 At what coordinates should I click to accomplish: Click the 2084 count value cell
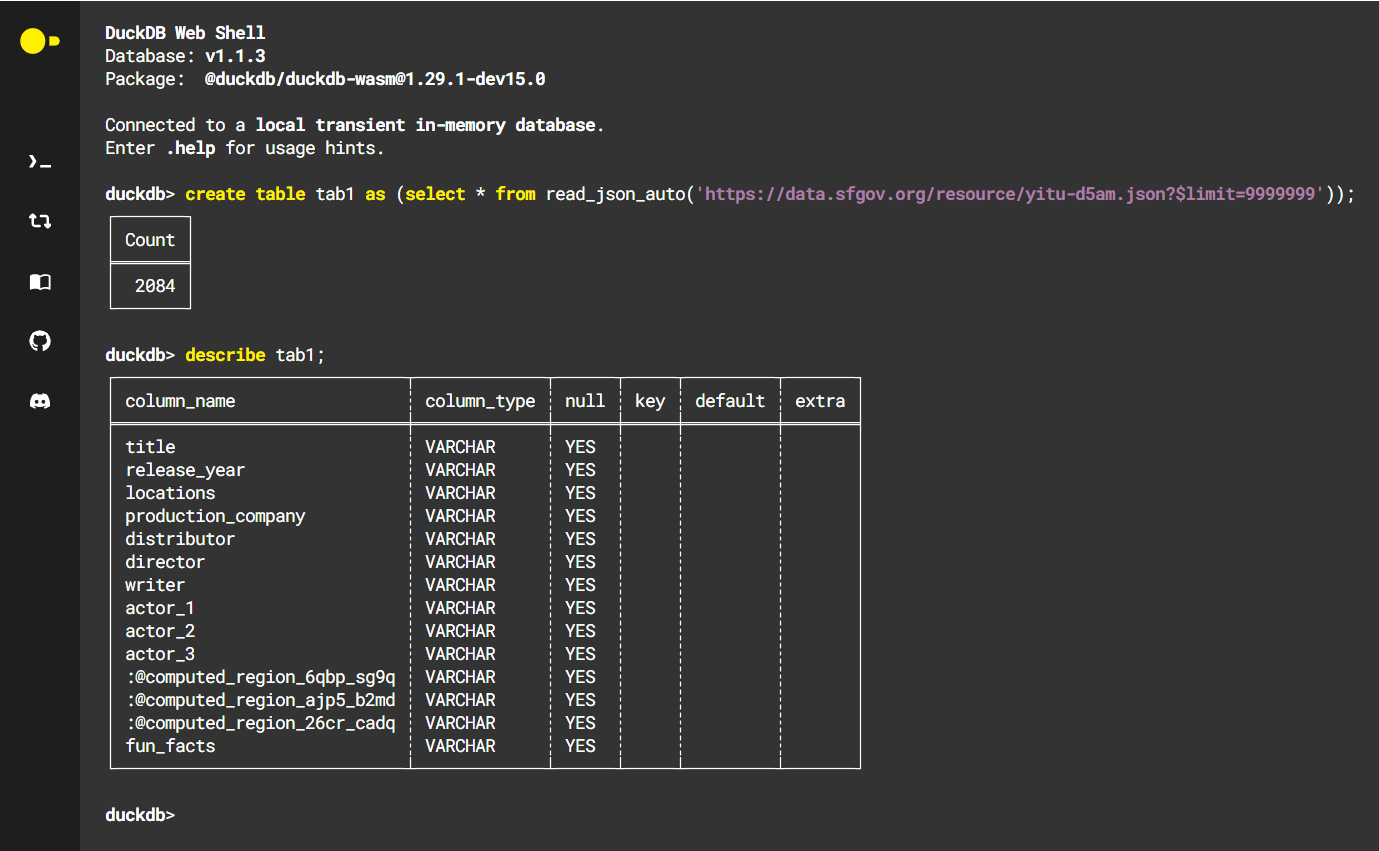click(155, 286)
